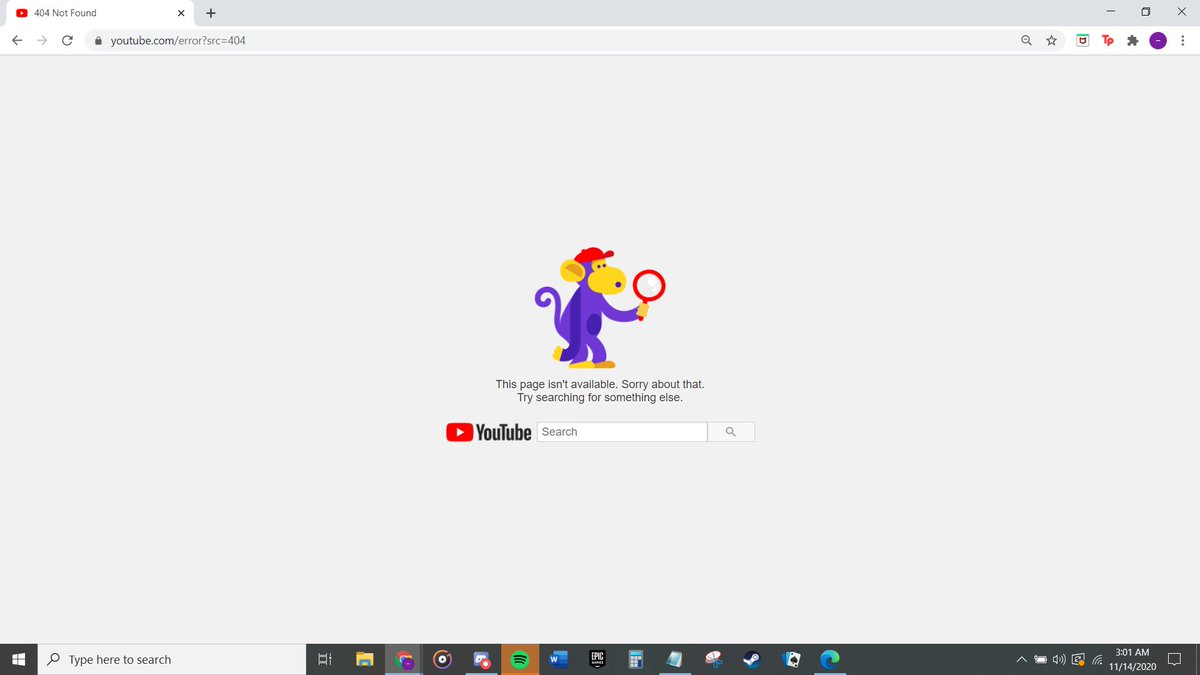Screen dimensions: 1200x675
Task: Open the notepad-style taskbar icon
Action: 674,659
